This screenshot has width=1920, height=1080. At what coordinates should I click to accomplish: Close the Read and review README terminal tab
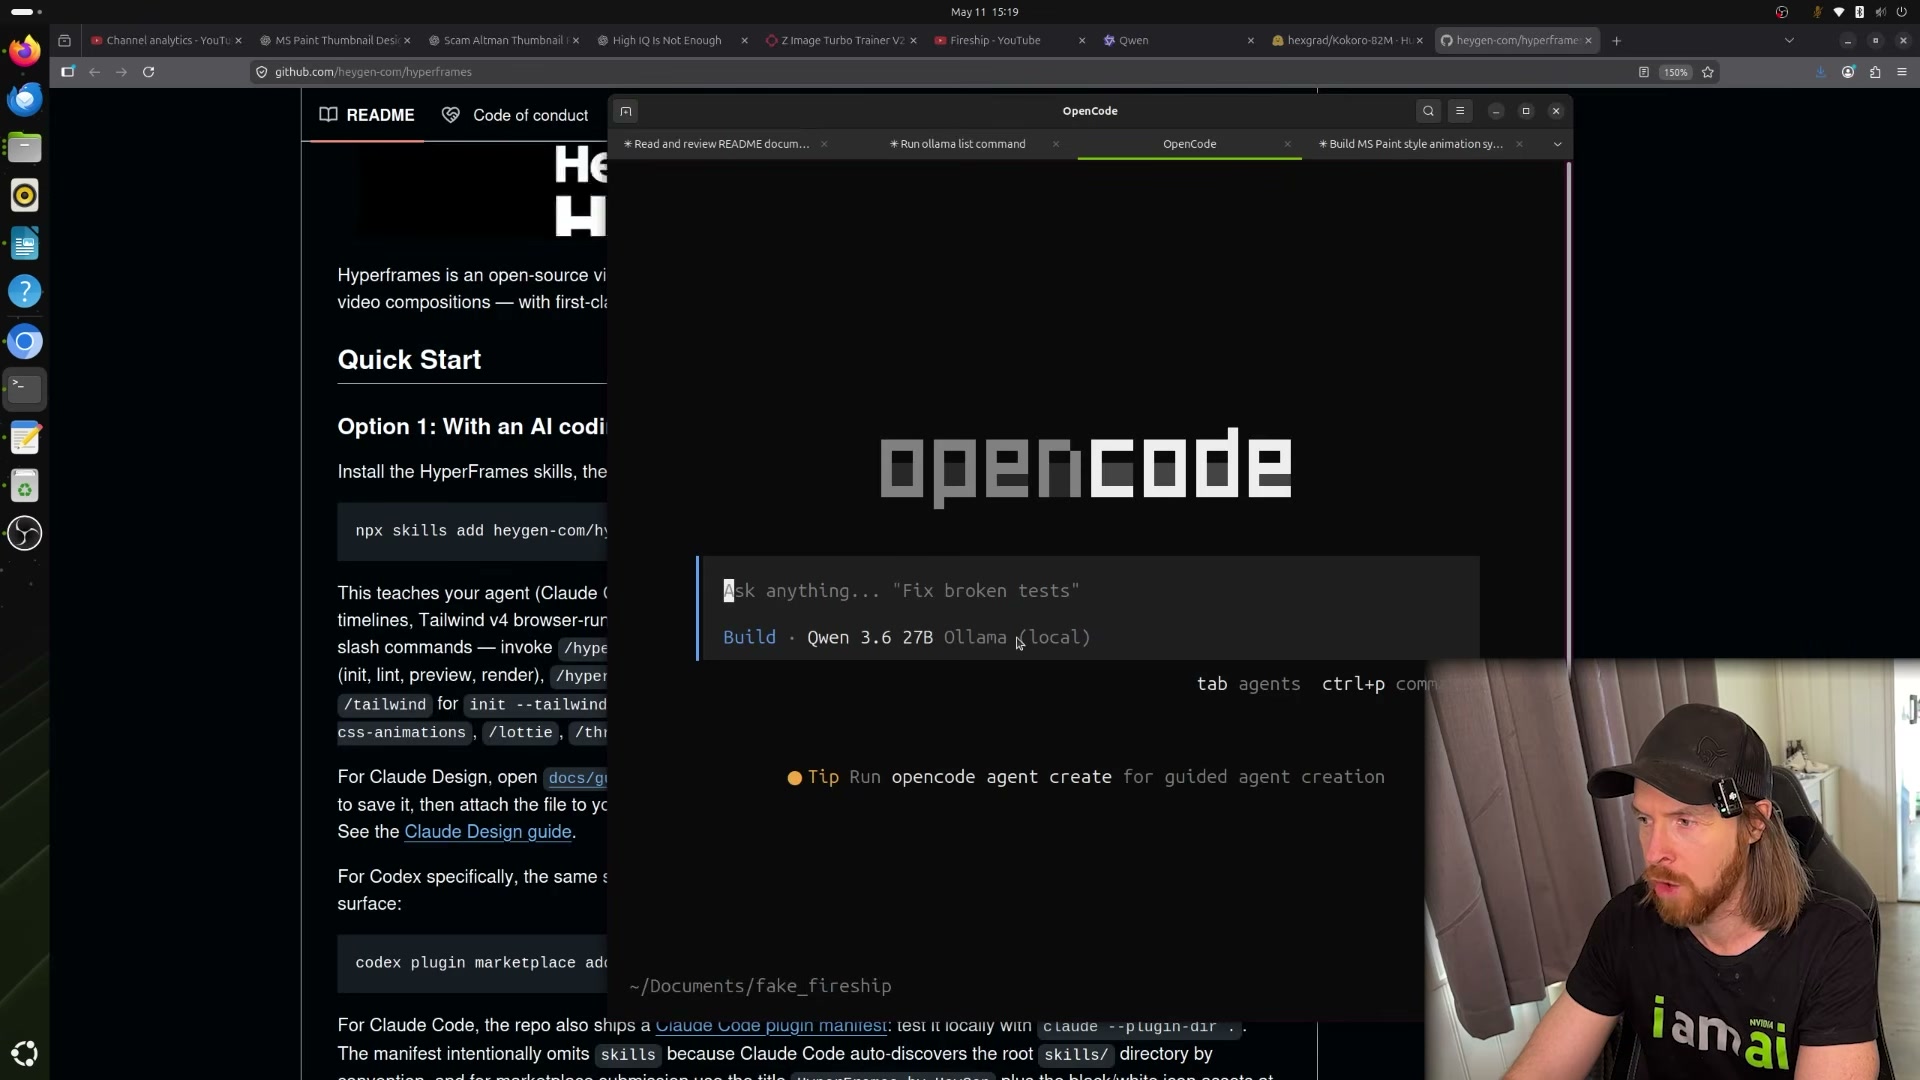[x=824, y=144]
